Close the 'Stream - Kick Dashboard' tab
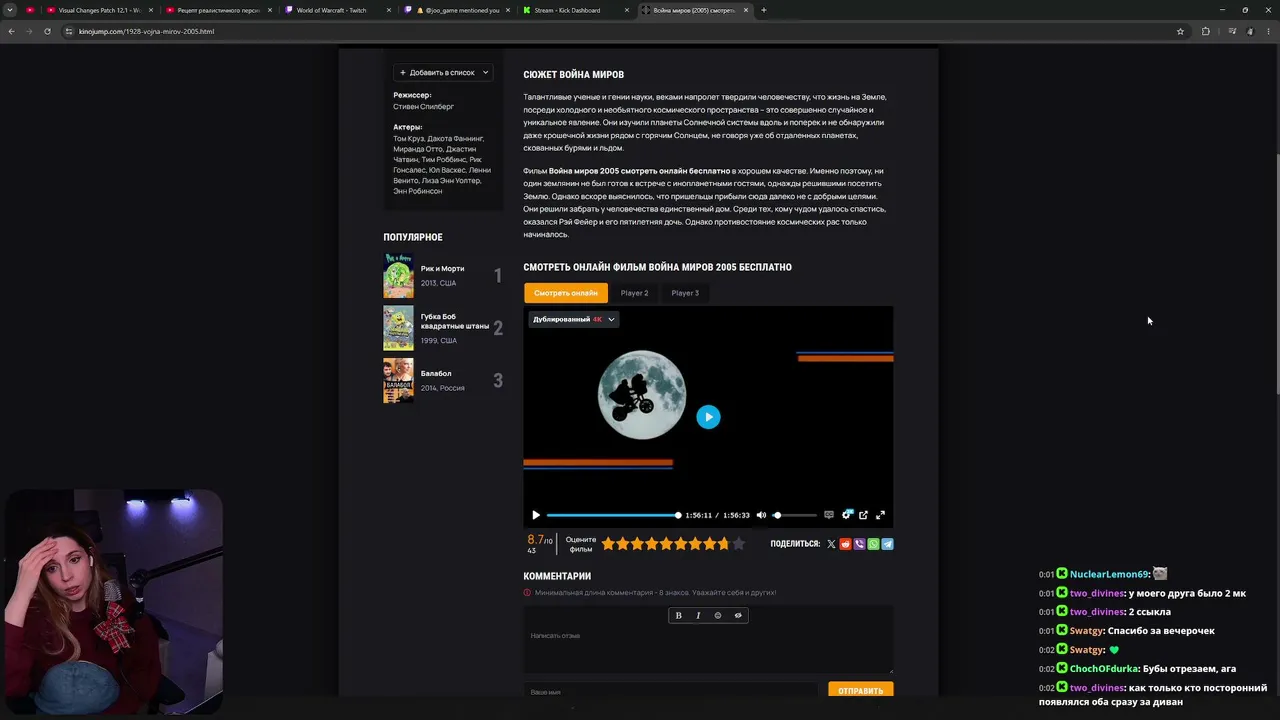 point(627,10)
